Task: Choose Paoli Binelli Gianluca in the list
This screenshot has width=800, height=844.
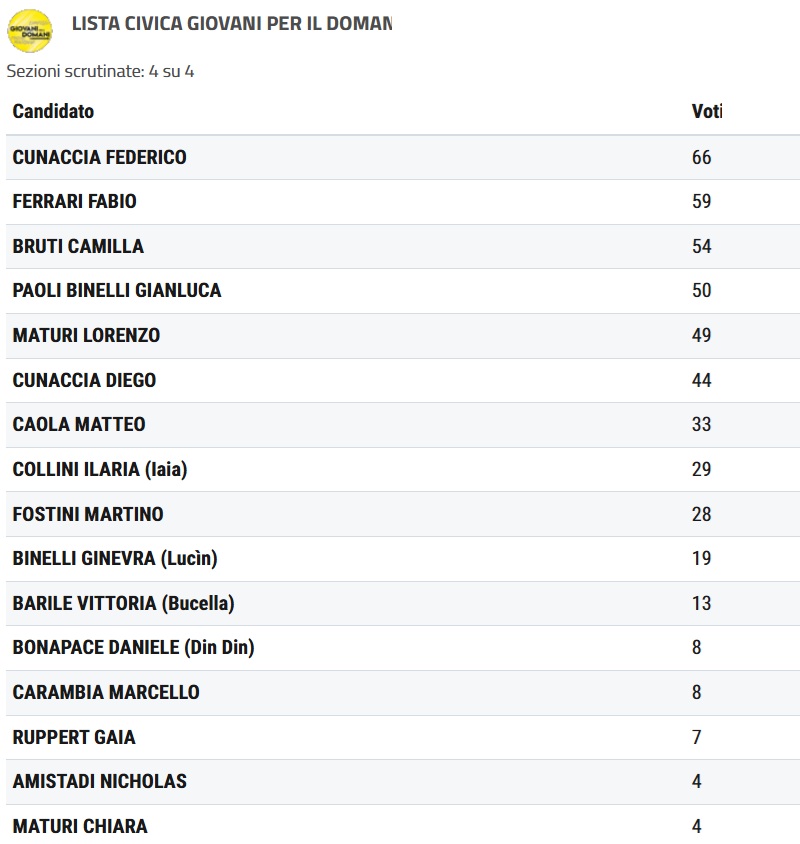Action: click(117, 290)
